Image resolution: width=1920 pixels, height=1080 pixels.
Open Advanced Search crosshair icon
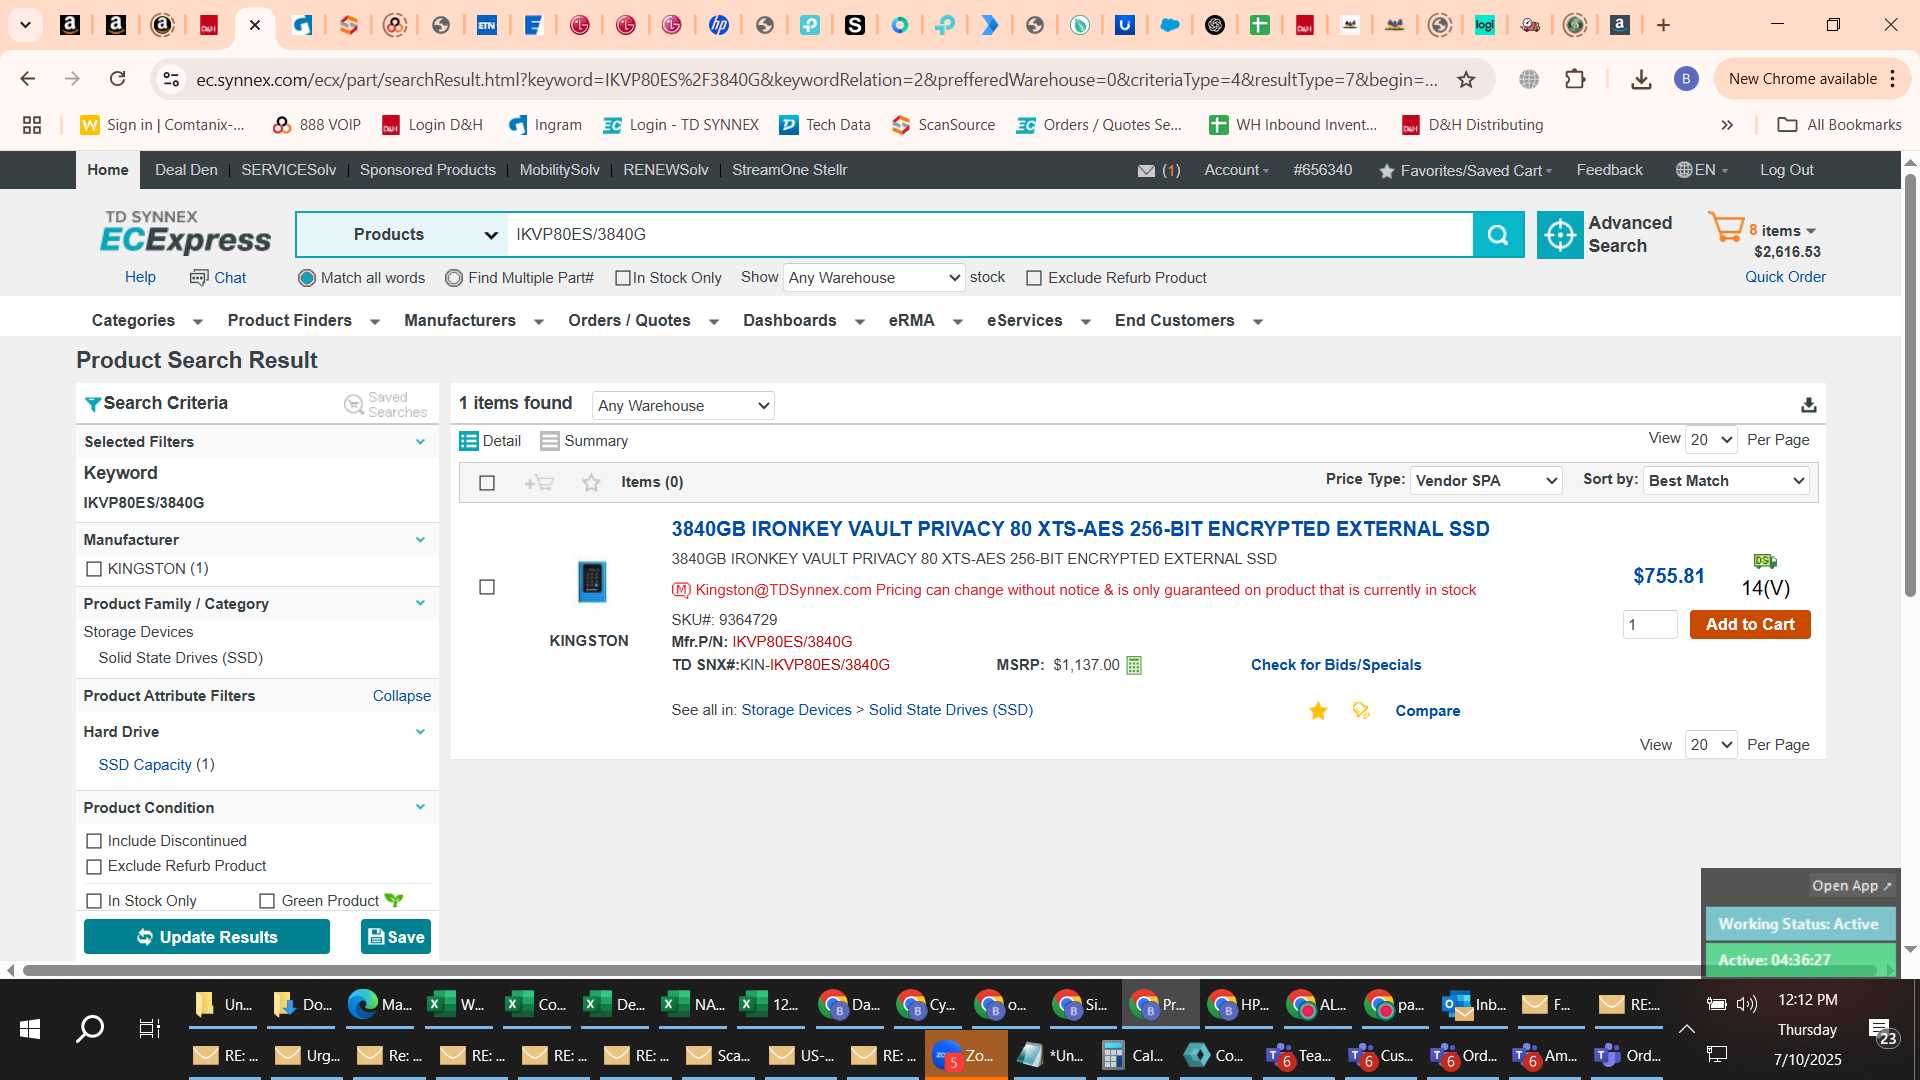coord(1560,235)
